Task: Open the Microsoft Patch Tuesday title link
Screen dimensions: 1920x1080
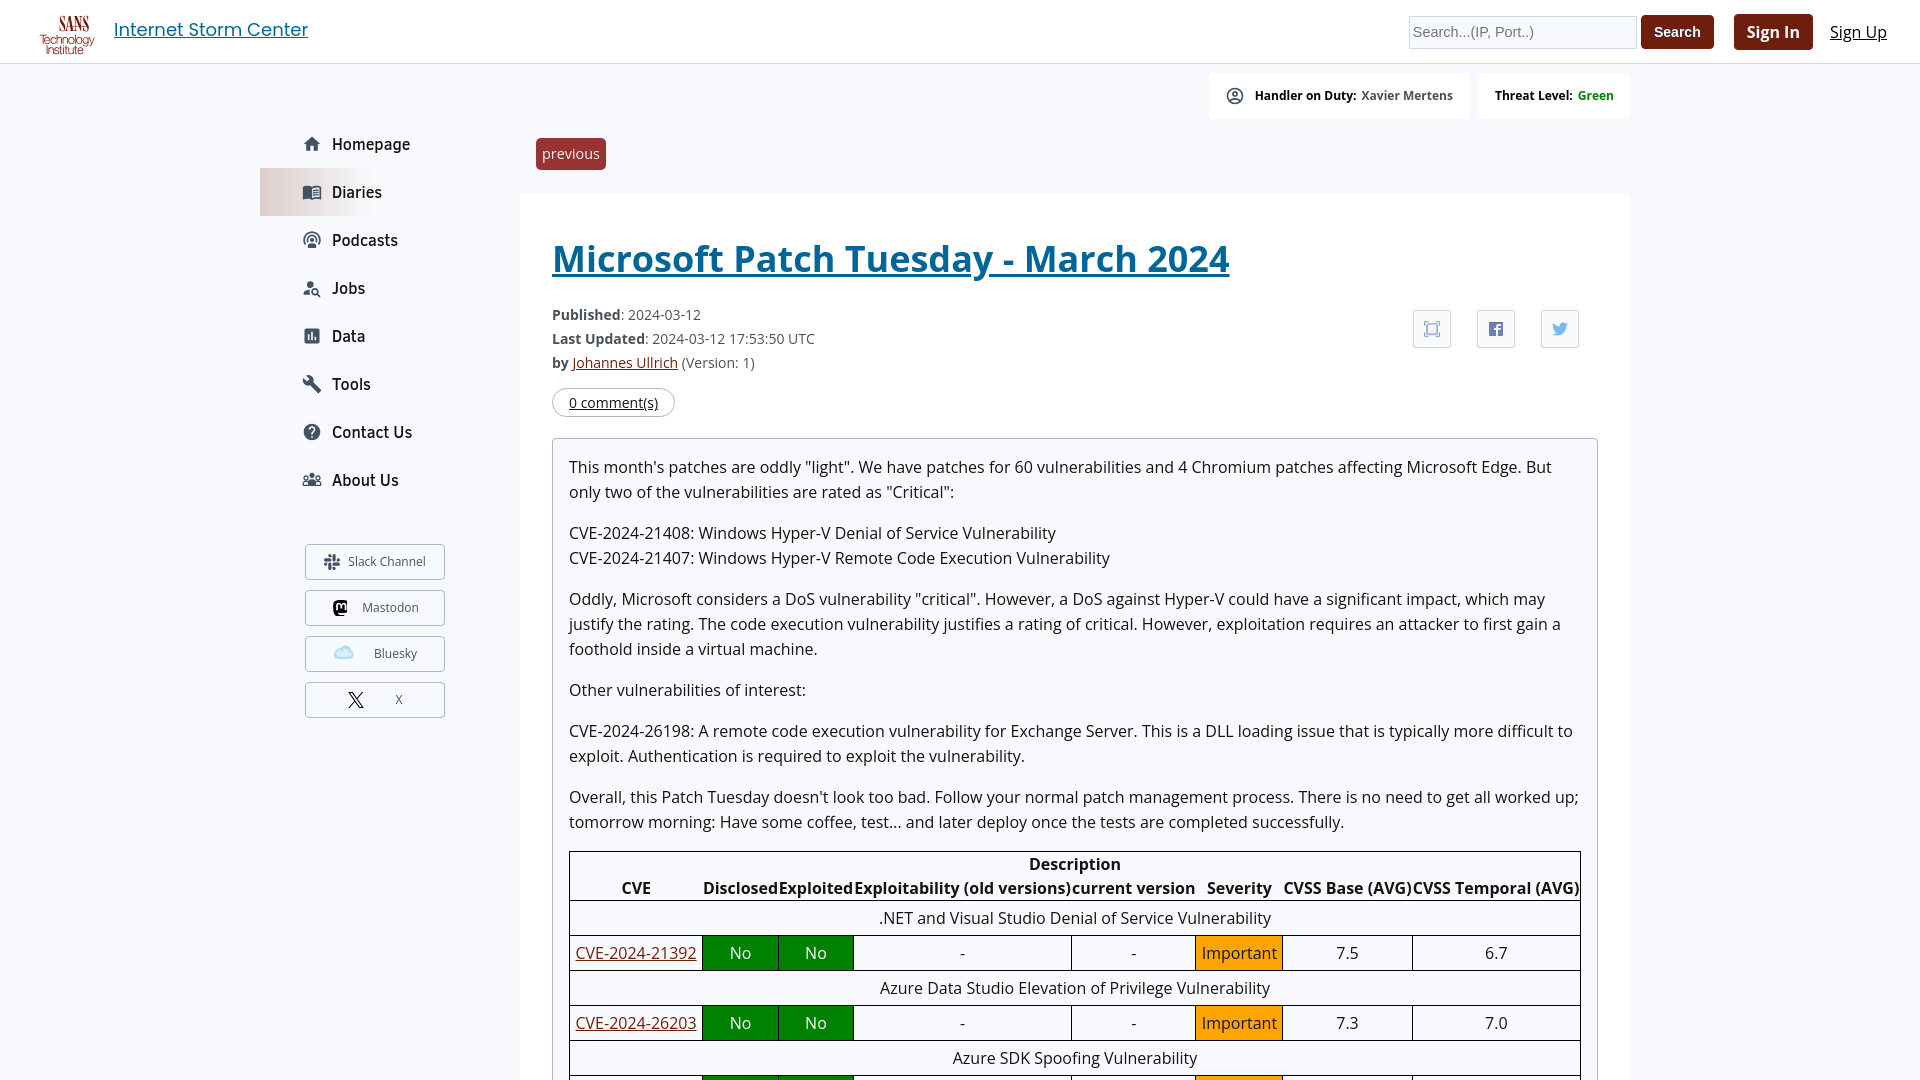Action: click(890, 259)
